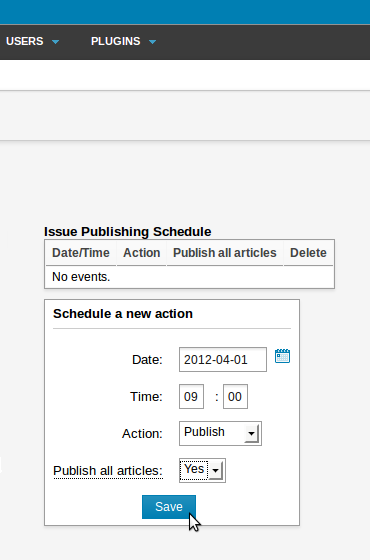
Task: Select the No events row
Action: [x=189, y=277]
